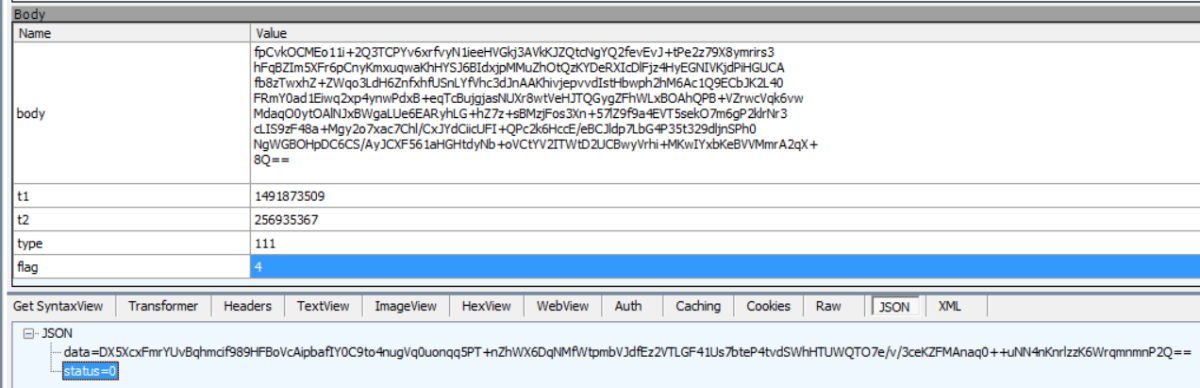Viewport: 1200px width, 388px height.
Task: Switch to TextView tab
Action: (323, 306)
